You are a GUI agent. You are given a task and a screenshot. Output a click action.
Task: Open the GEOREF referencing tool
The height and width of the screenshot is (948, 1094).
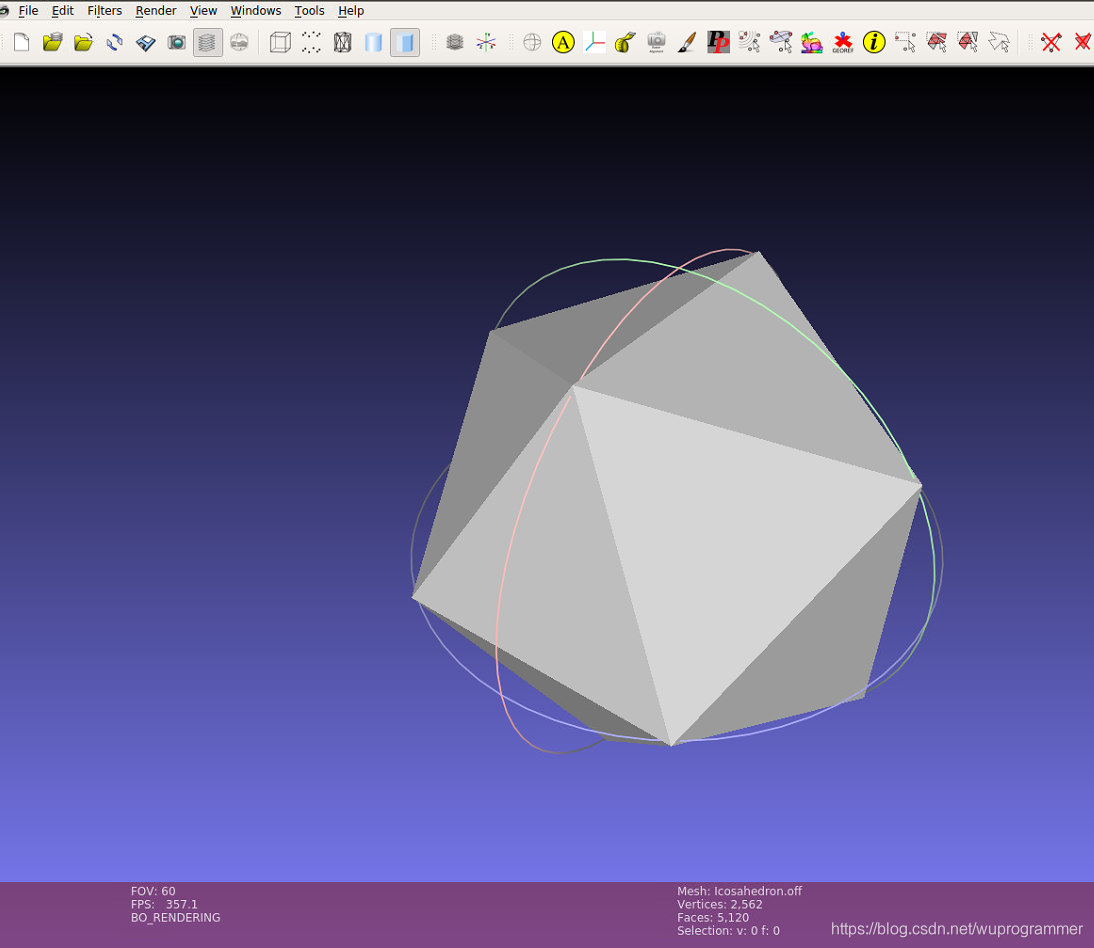[x=843, y=43]
